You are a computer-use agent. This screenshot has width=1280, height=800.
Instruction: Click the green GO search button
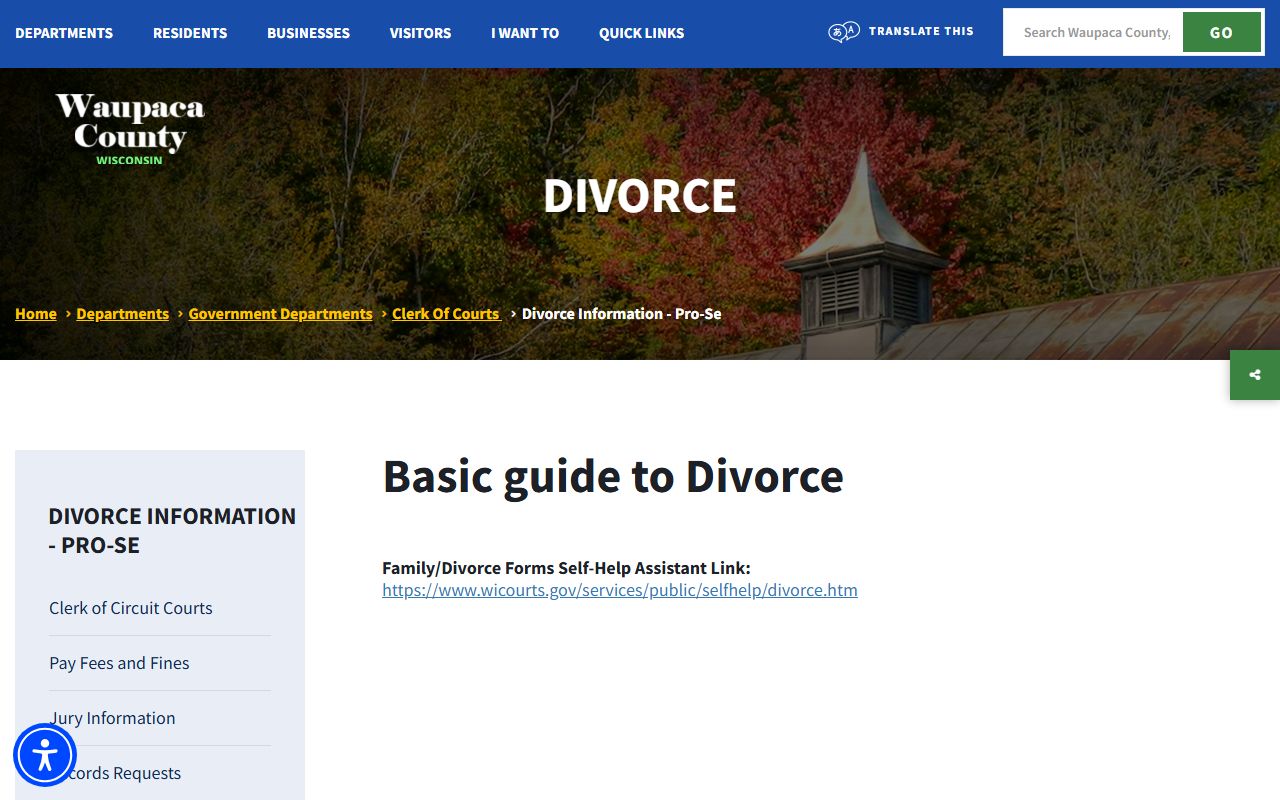(x=1221, y=32)
